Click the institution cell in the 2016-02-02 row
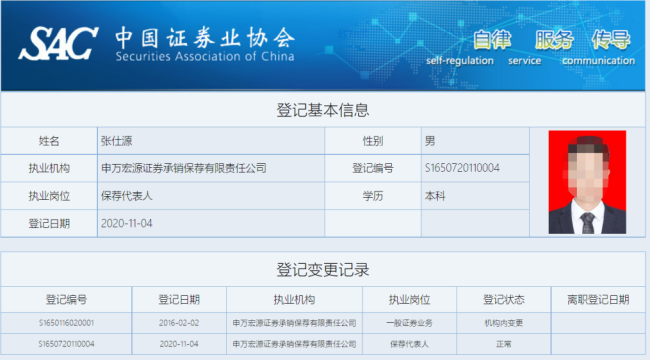650x360 pixels. [x=294, y=323]
